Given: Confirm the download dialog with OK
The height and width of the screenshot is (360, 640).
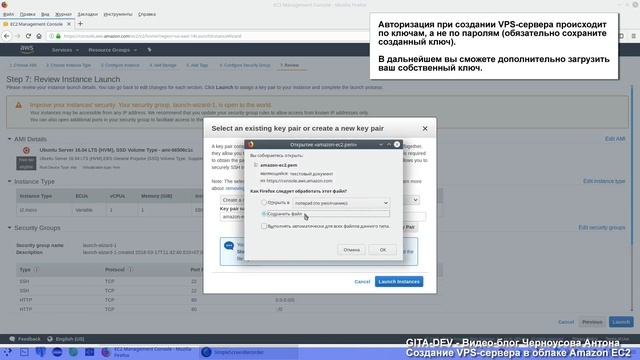Looking at the screenshot, I should (x=382, y=250).
